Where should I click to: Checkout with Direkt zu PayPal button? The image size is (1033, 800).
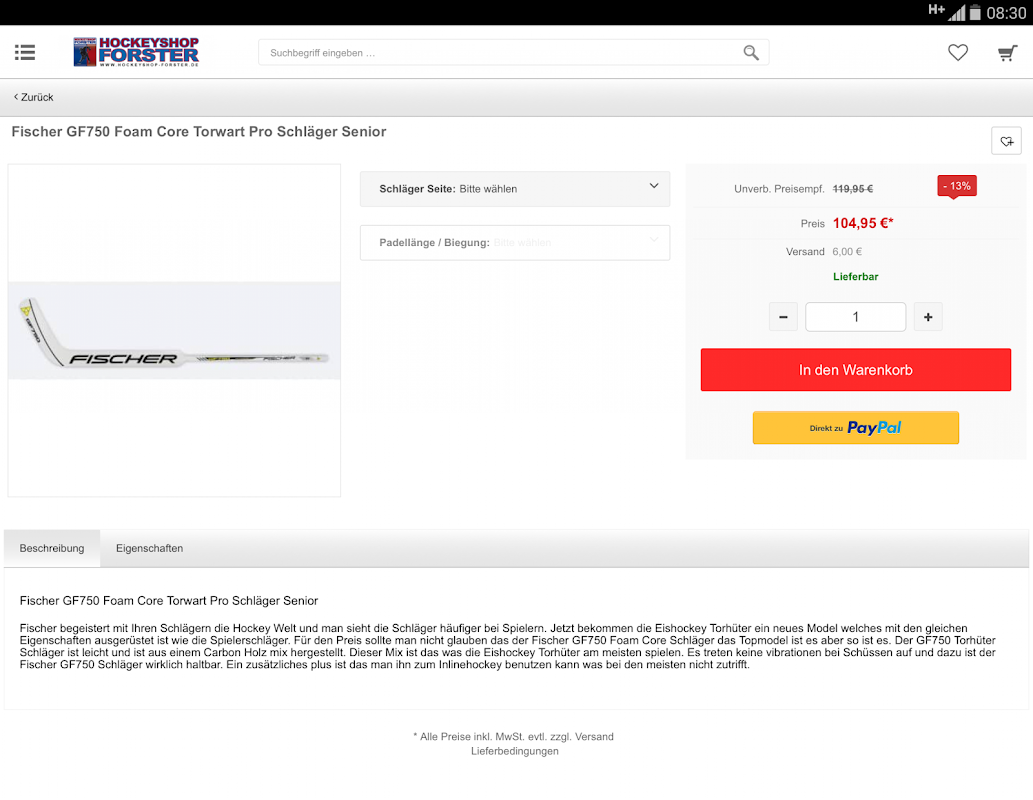855,428
